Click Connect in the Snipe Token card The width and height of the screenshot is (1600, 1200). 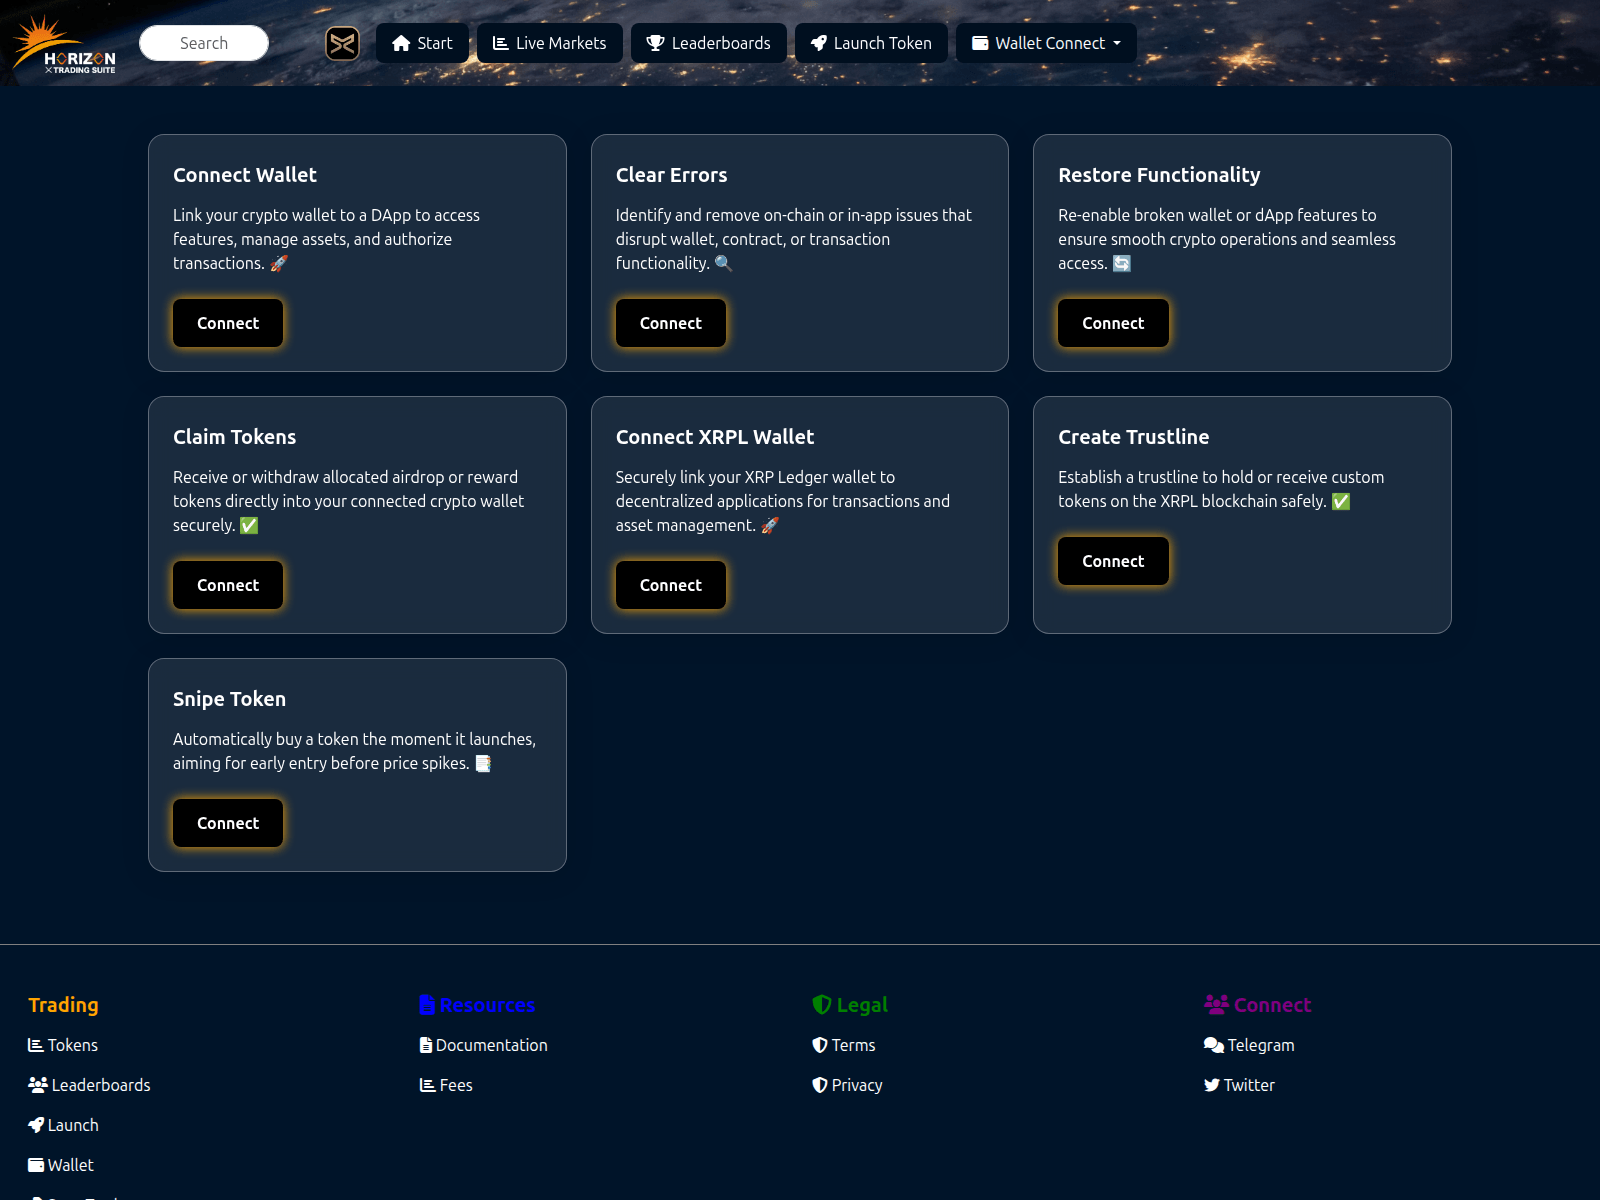point(228,823)
